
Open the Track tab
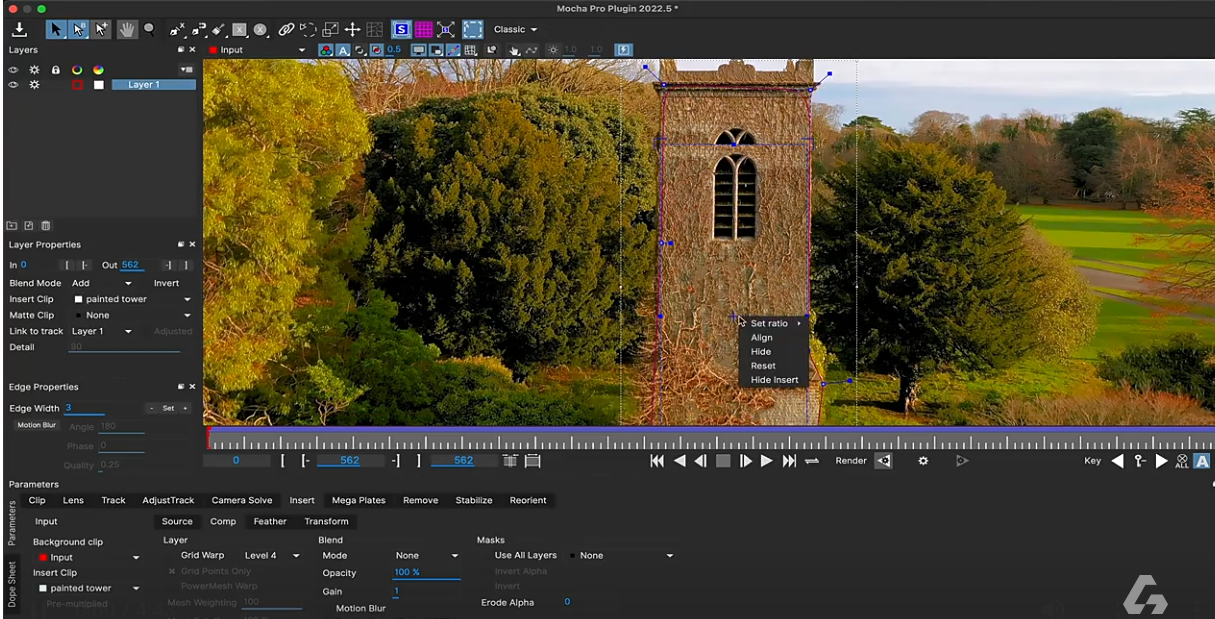click(113, 500)
